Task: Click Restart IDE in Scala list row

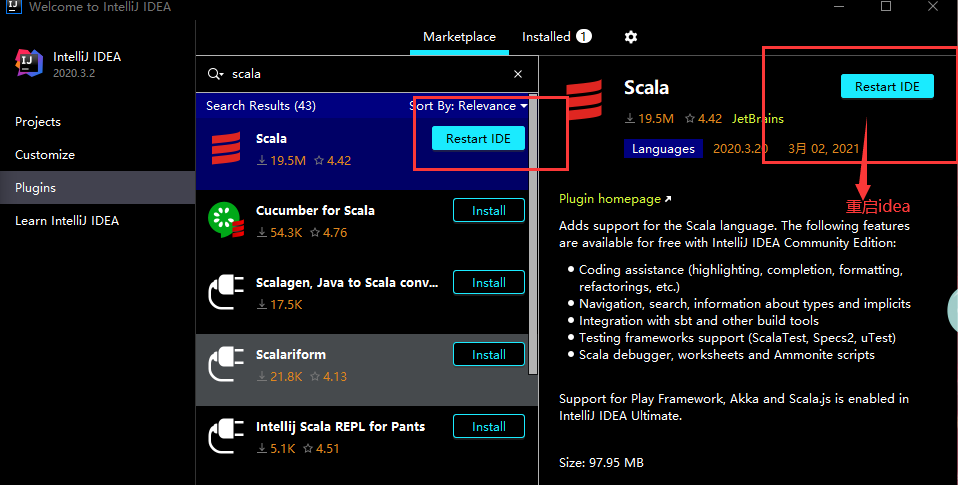Action: click(478, 139)
